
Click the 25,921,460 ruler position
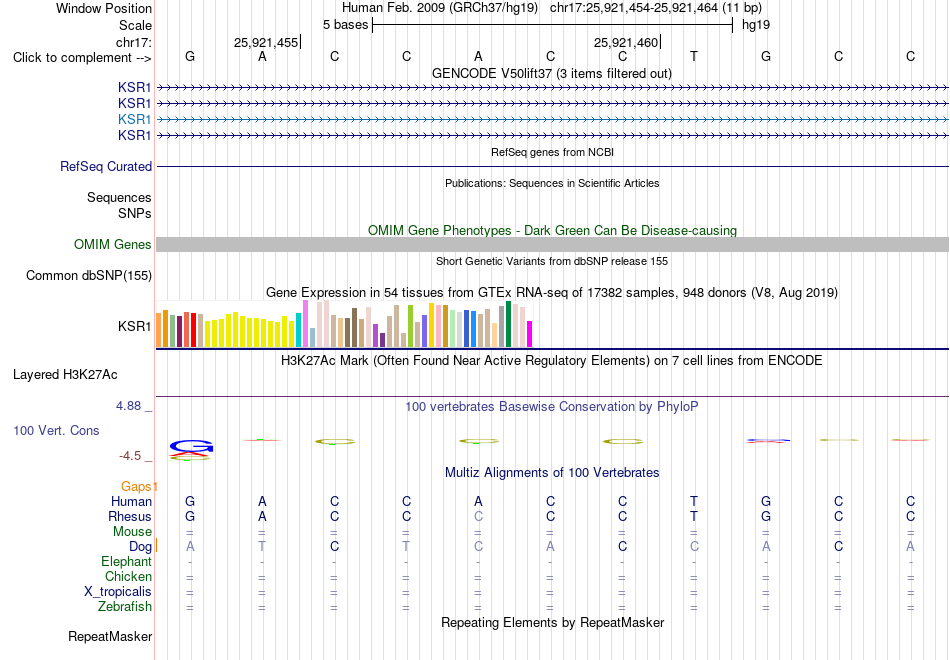point(626,42)
